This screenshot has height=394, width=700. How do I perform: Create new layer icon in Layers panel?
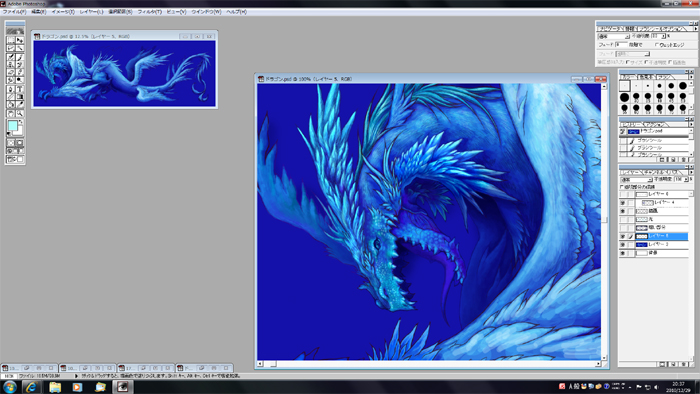click(673, 364)
